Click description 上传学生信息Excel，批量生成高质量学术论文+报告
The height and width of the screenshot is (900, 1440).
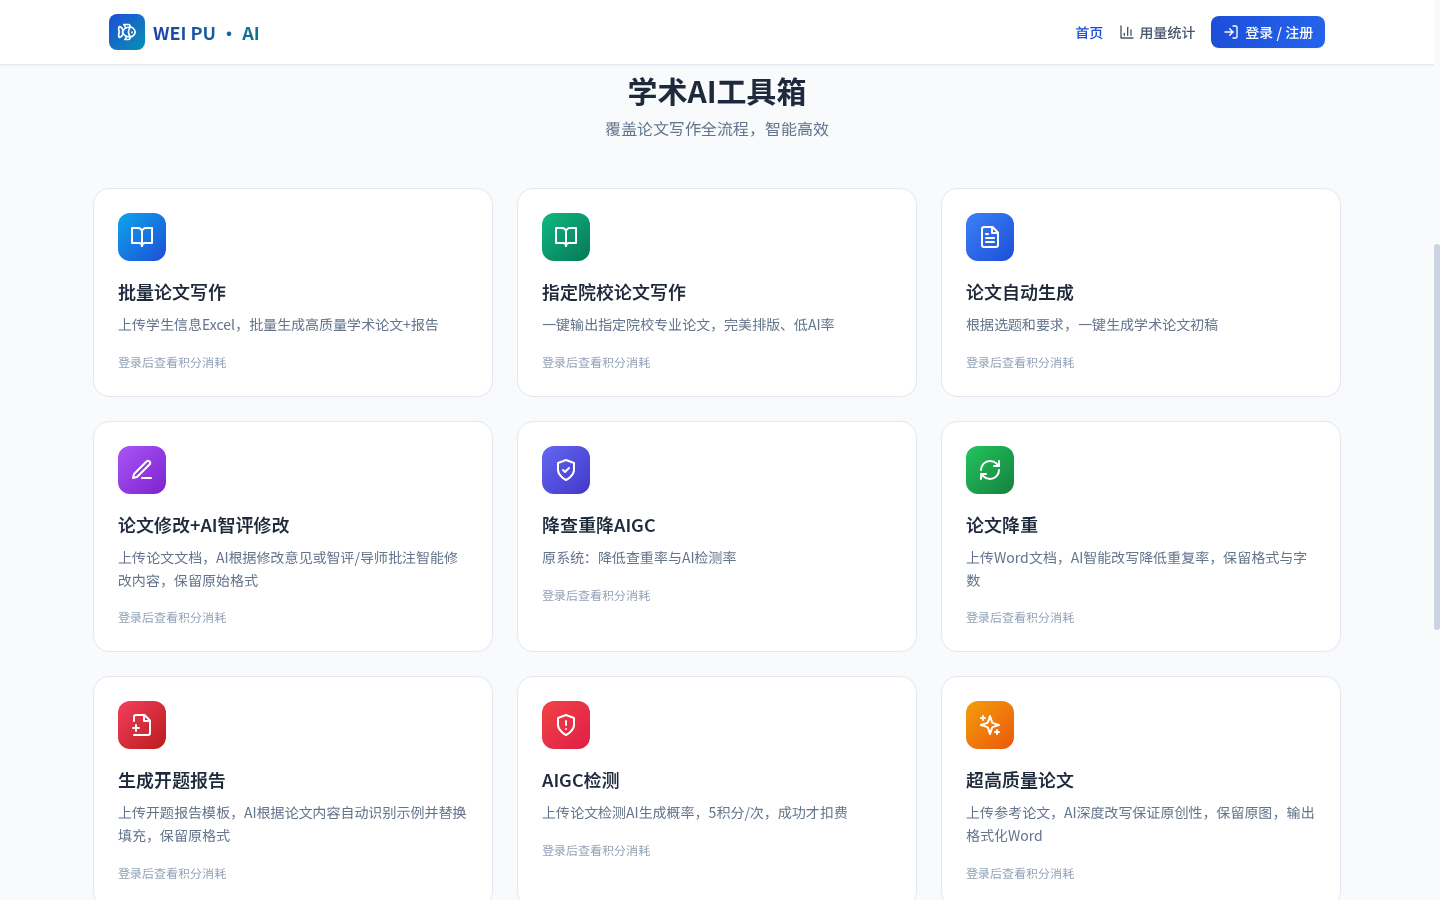pyautogui.click(x=278, y=324)
